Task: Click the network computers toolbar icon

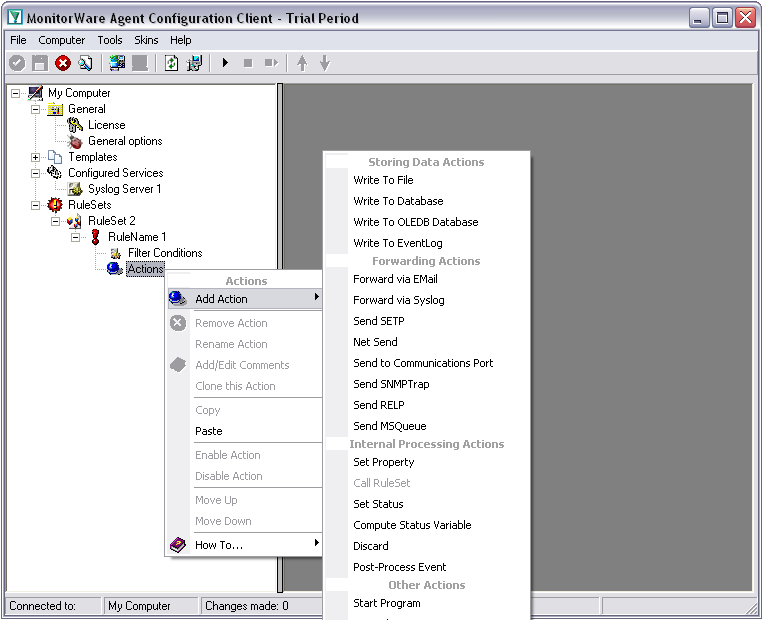Action: pyautogui.click(x=195, y=63)
